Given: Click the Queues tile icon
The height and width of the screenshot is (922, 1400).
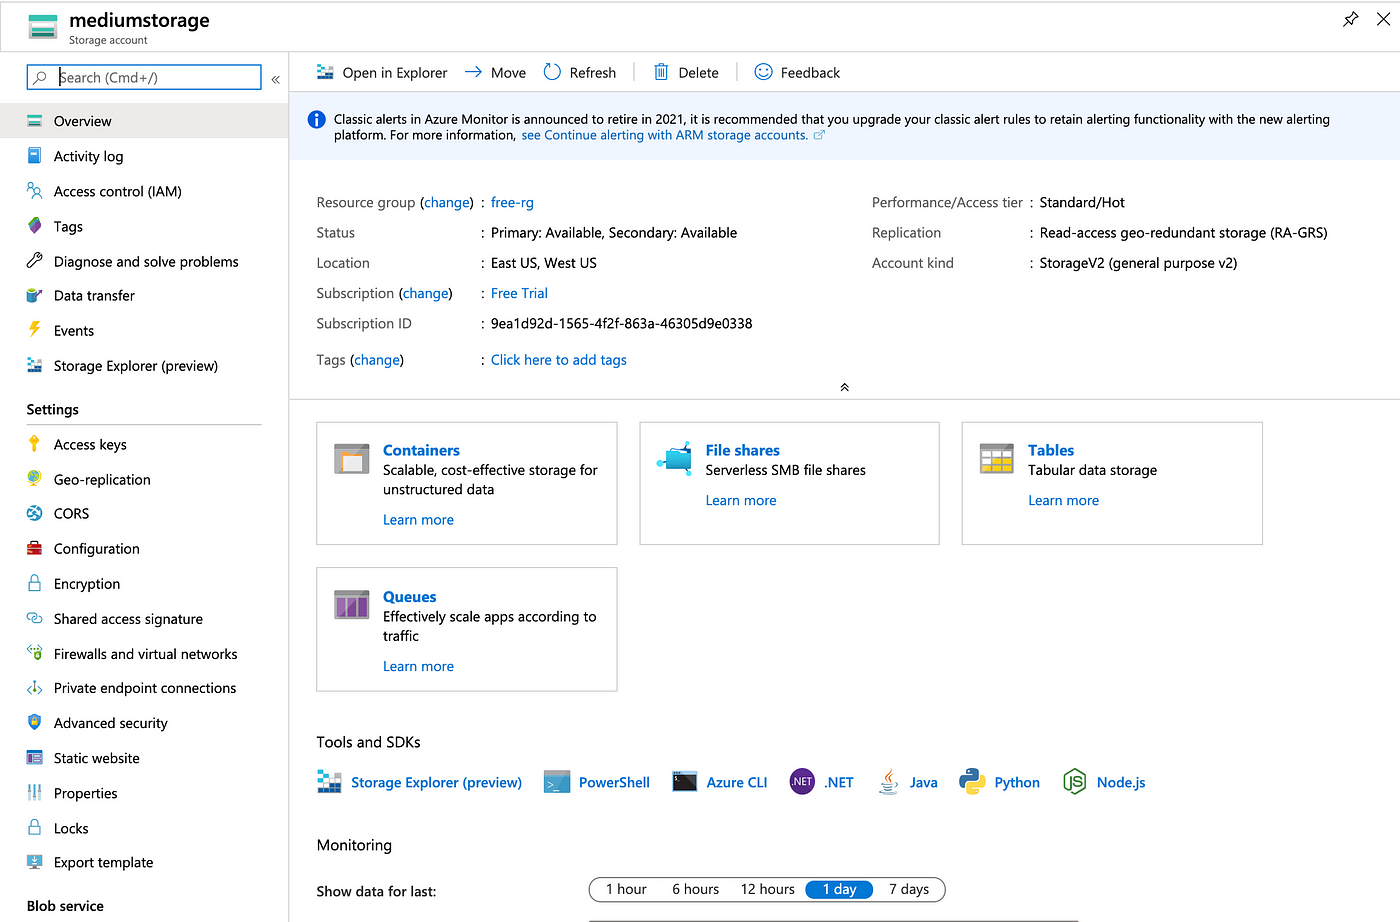Looking at the screenshot, I should [352, 605].
